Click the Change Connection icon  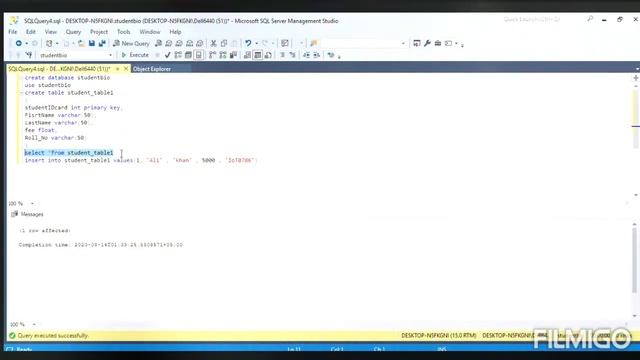[x=29, y=55]
